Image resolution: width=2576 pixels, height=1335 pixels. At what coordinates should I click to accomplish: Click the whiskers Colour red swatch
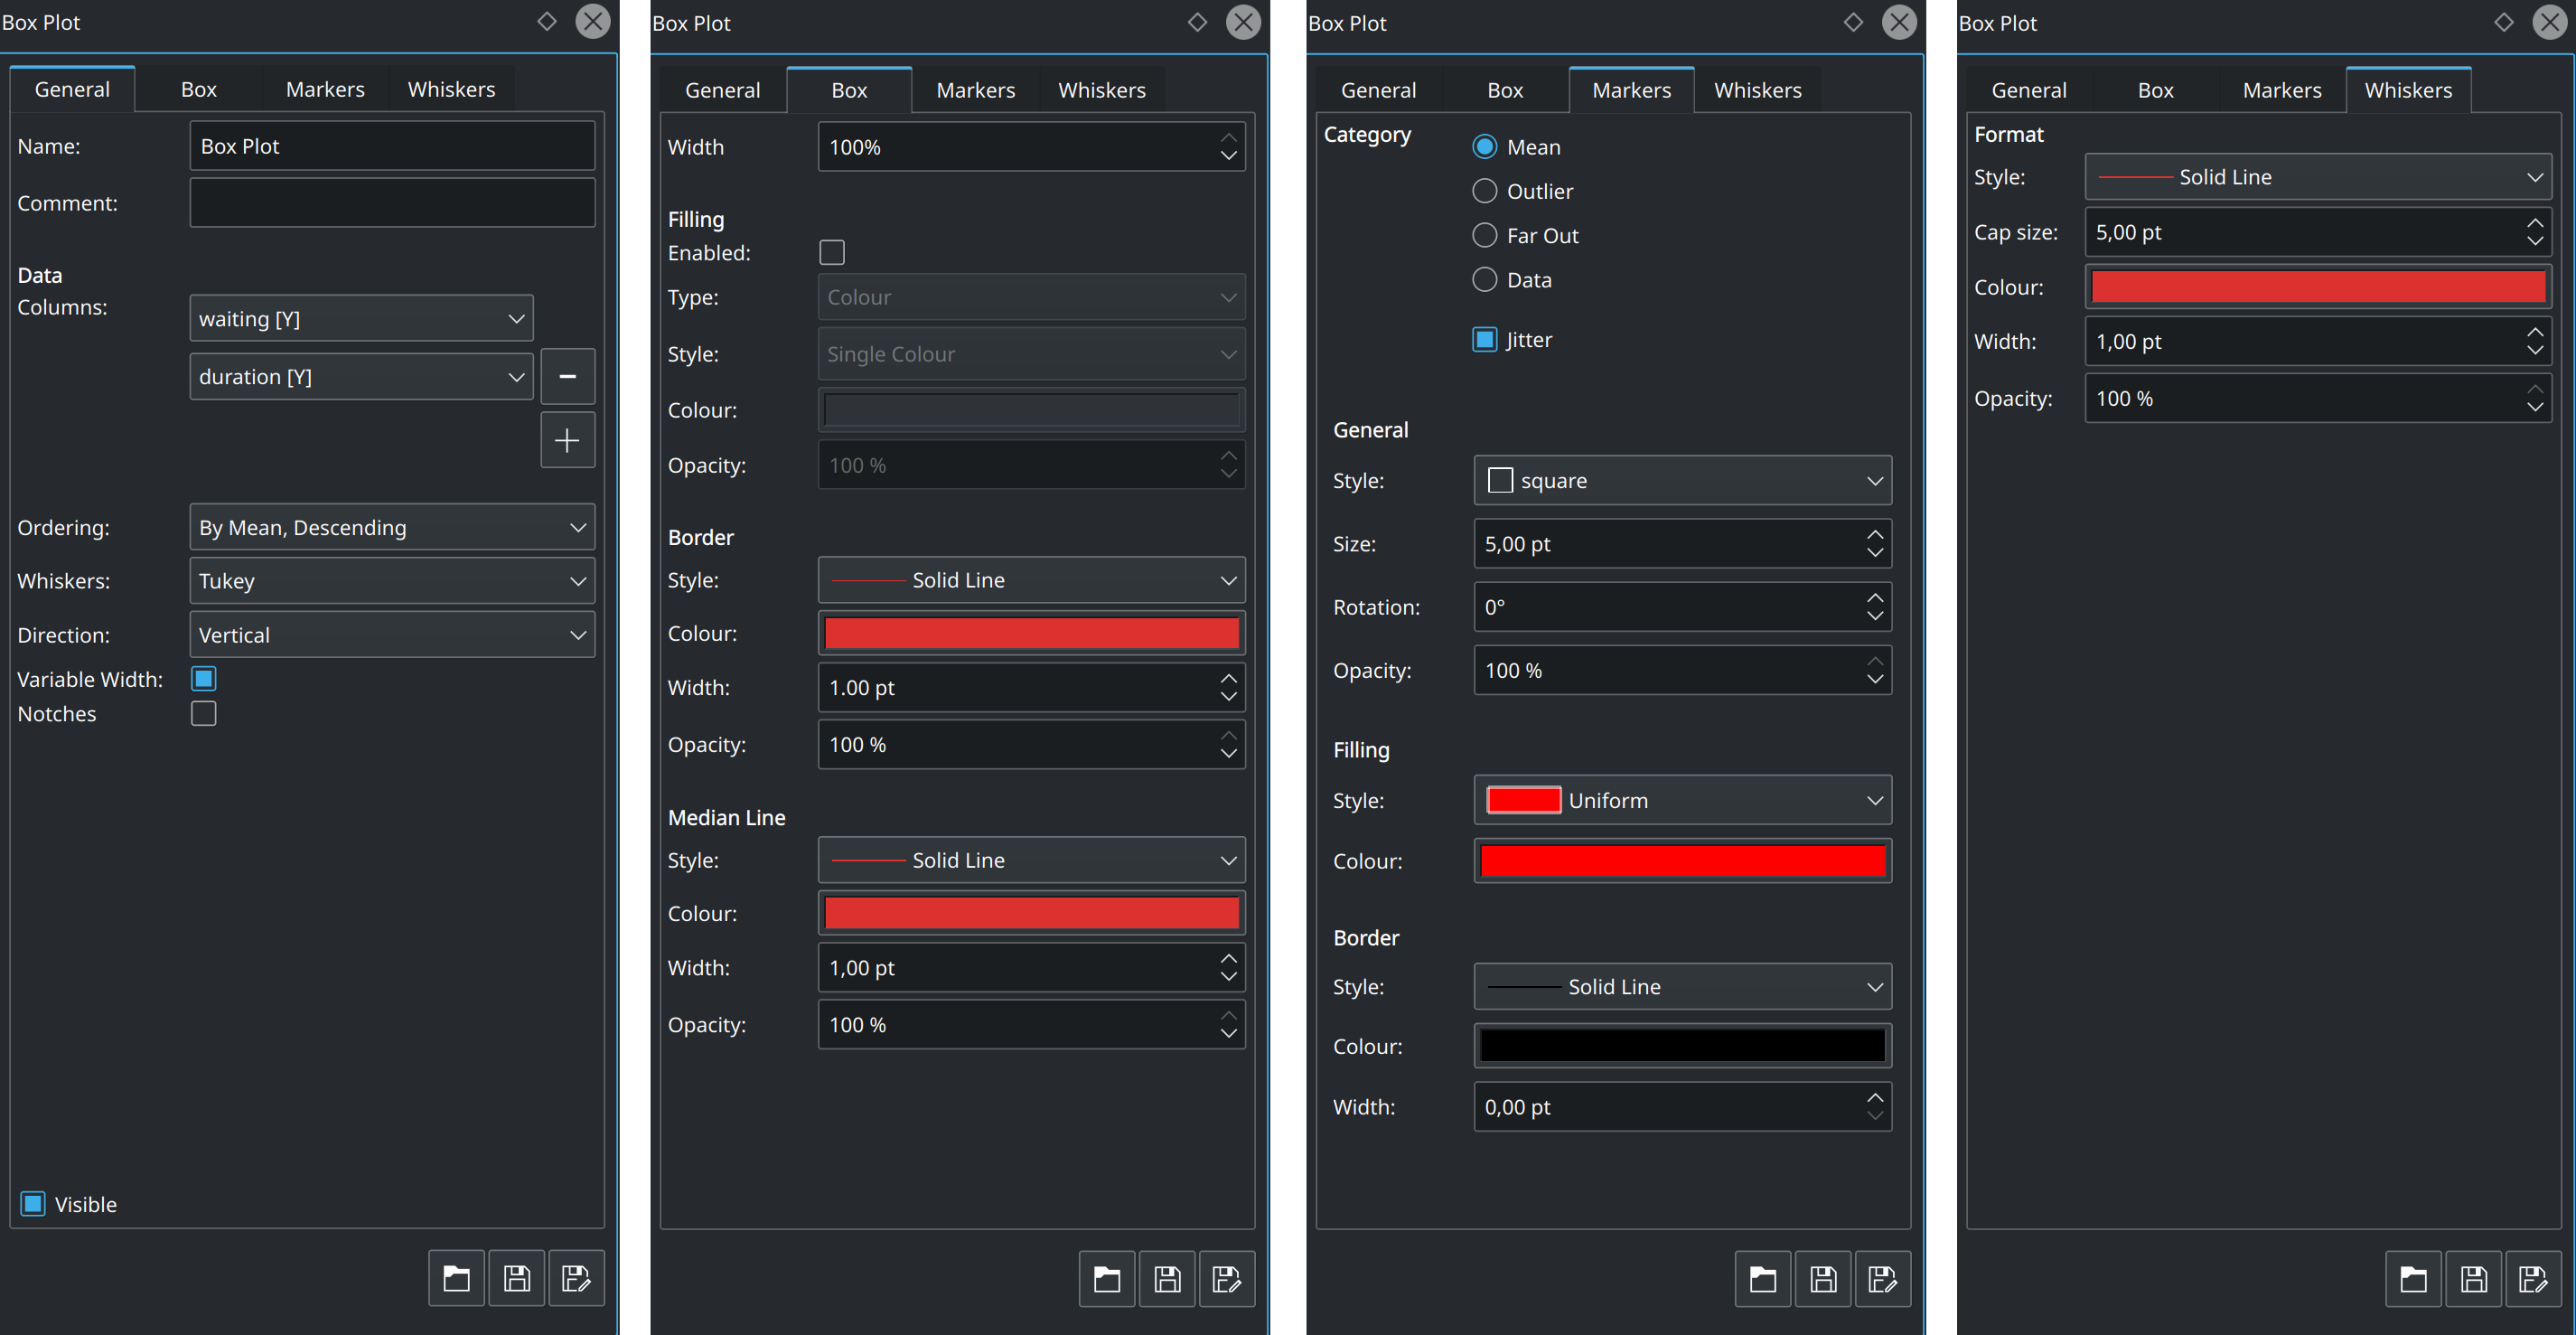pos(2317,287)
